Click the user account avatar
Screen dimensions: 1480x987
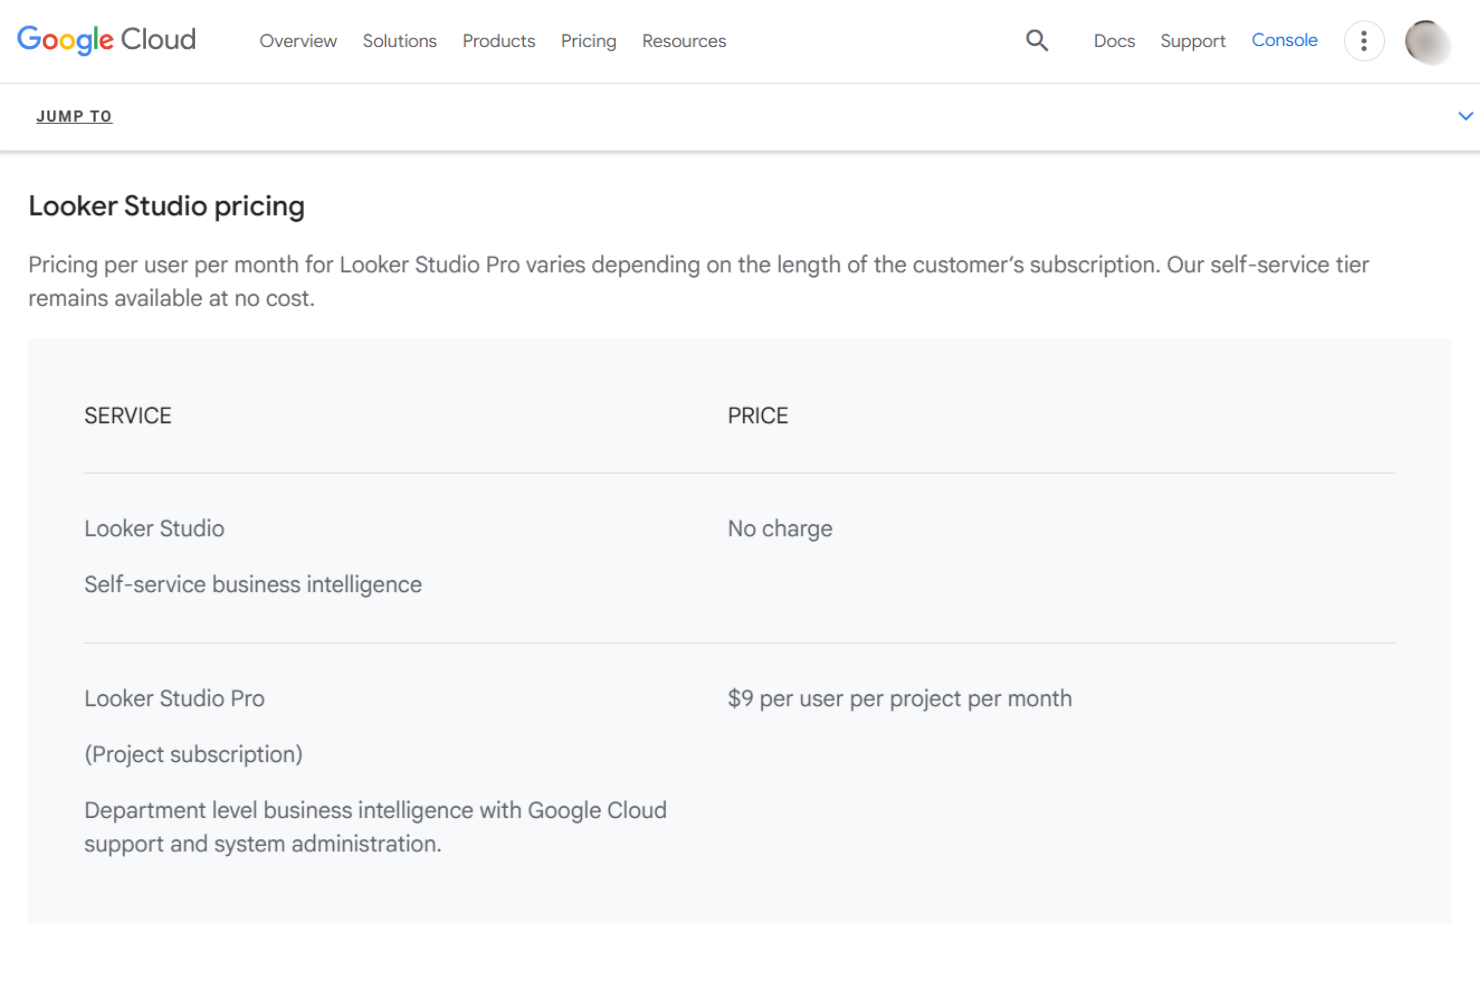(x=1427, y=41)
